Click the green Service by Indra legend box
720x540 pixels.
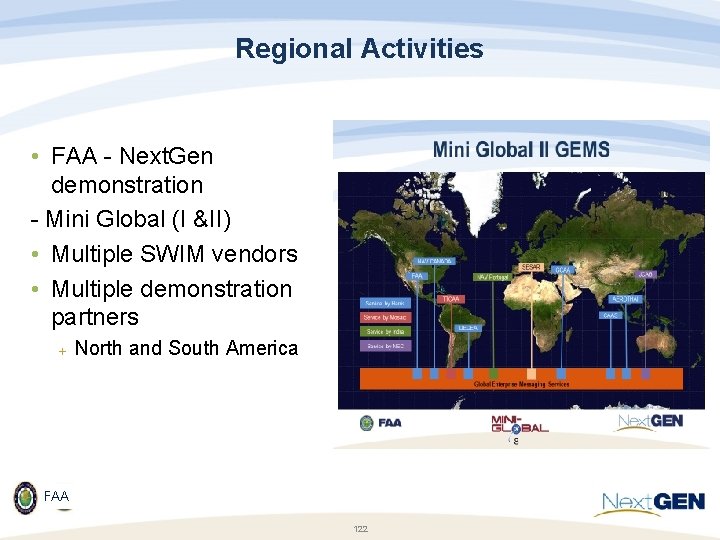[x=385, y=332]
